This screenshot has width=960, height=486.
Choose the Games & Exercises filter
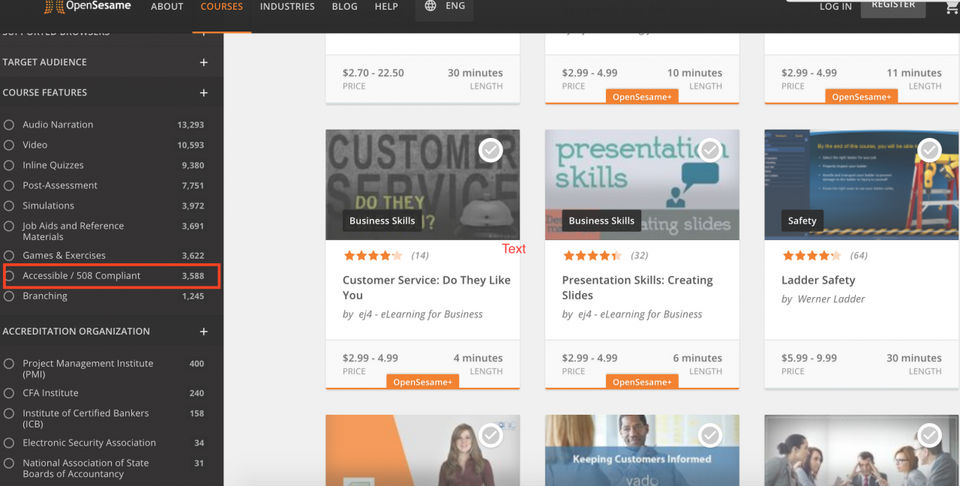(x=9, y=255)
